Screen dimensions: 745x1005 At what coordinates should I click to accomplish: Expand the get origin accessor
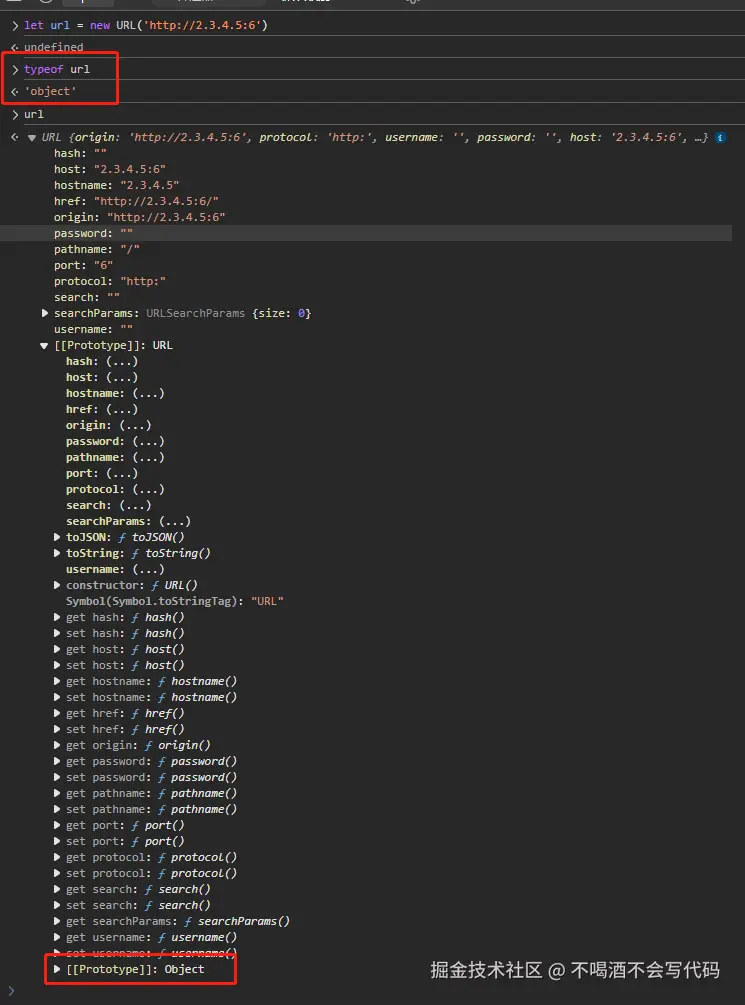[x=57, y=745]
